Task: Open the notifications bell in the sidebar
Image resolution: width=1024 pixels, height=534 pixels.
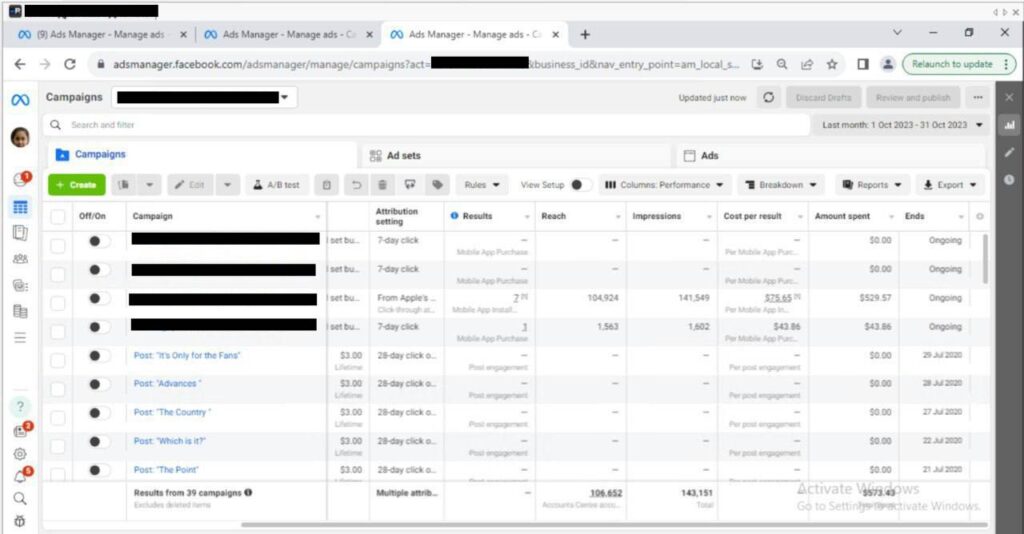Action: (20, 477)
